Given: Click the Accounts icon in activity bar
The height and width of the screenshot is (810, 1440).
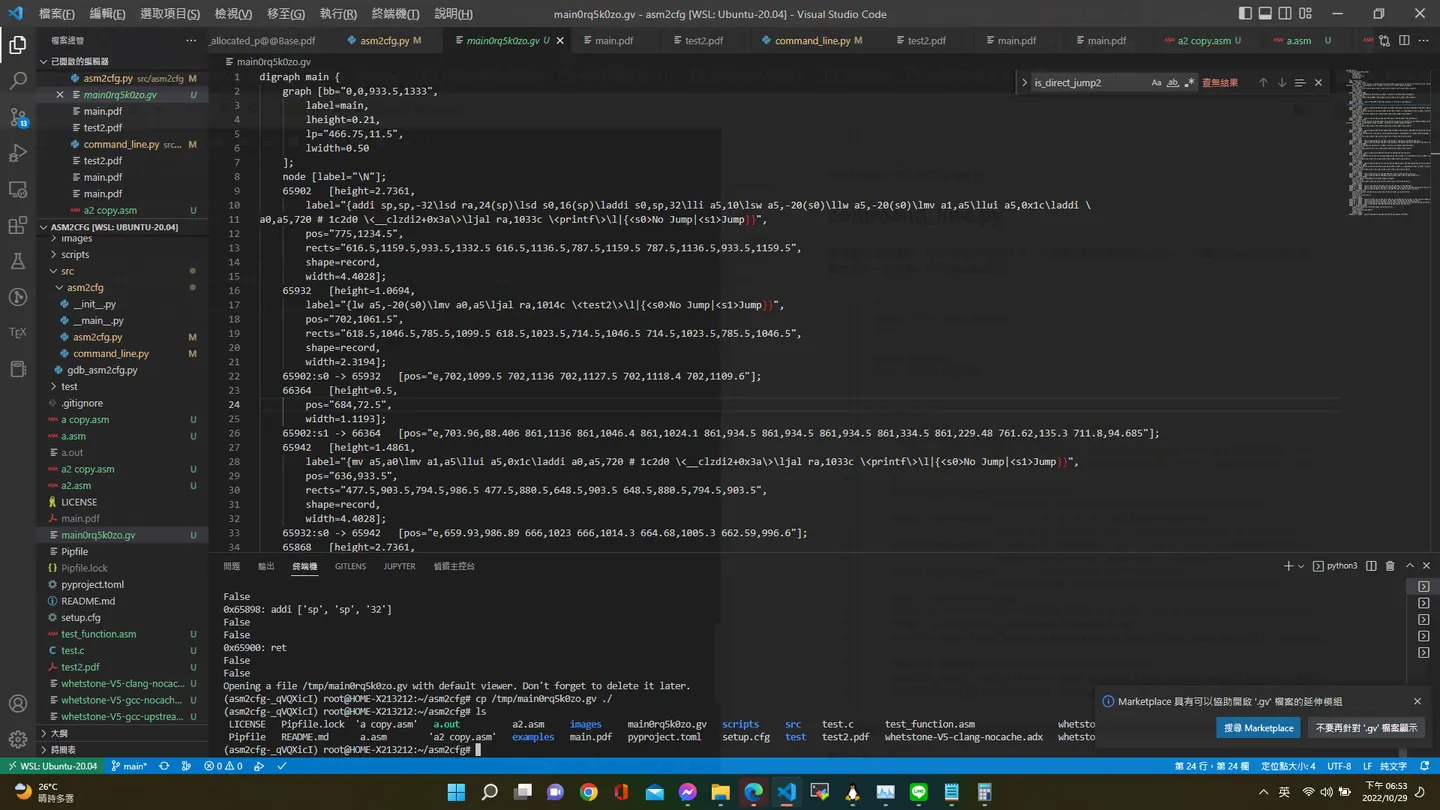Looking at the screenshot, I should coord(18,703).
